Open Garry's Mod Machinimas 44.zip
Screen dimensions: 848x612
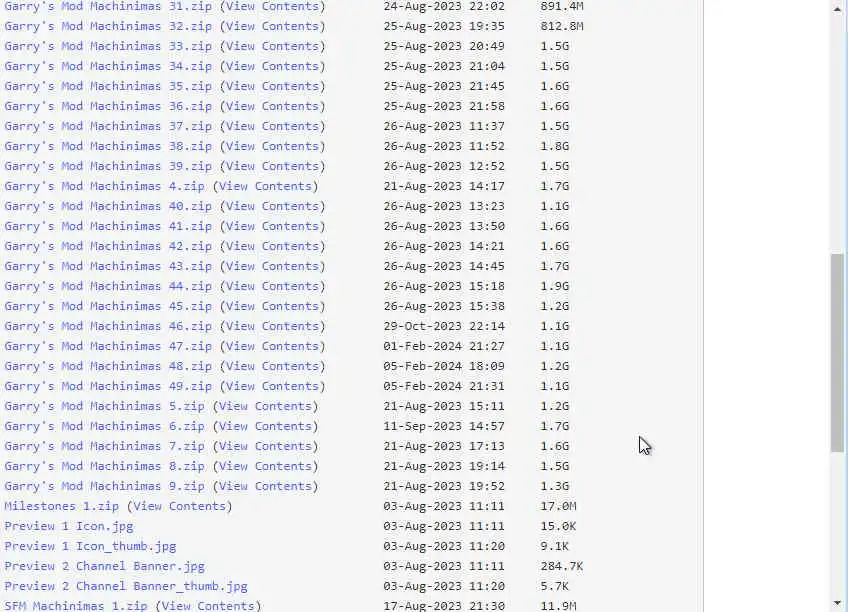pos(108,287)
